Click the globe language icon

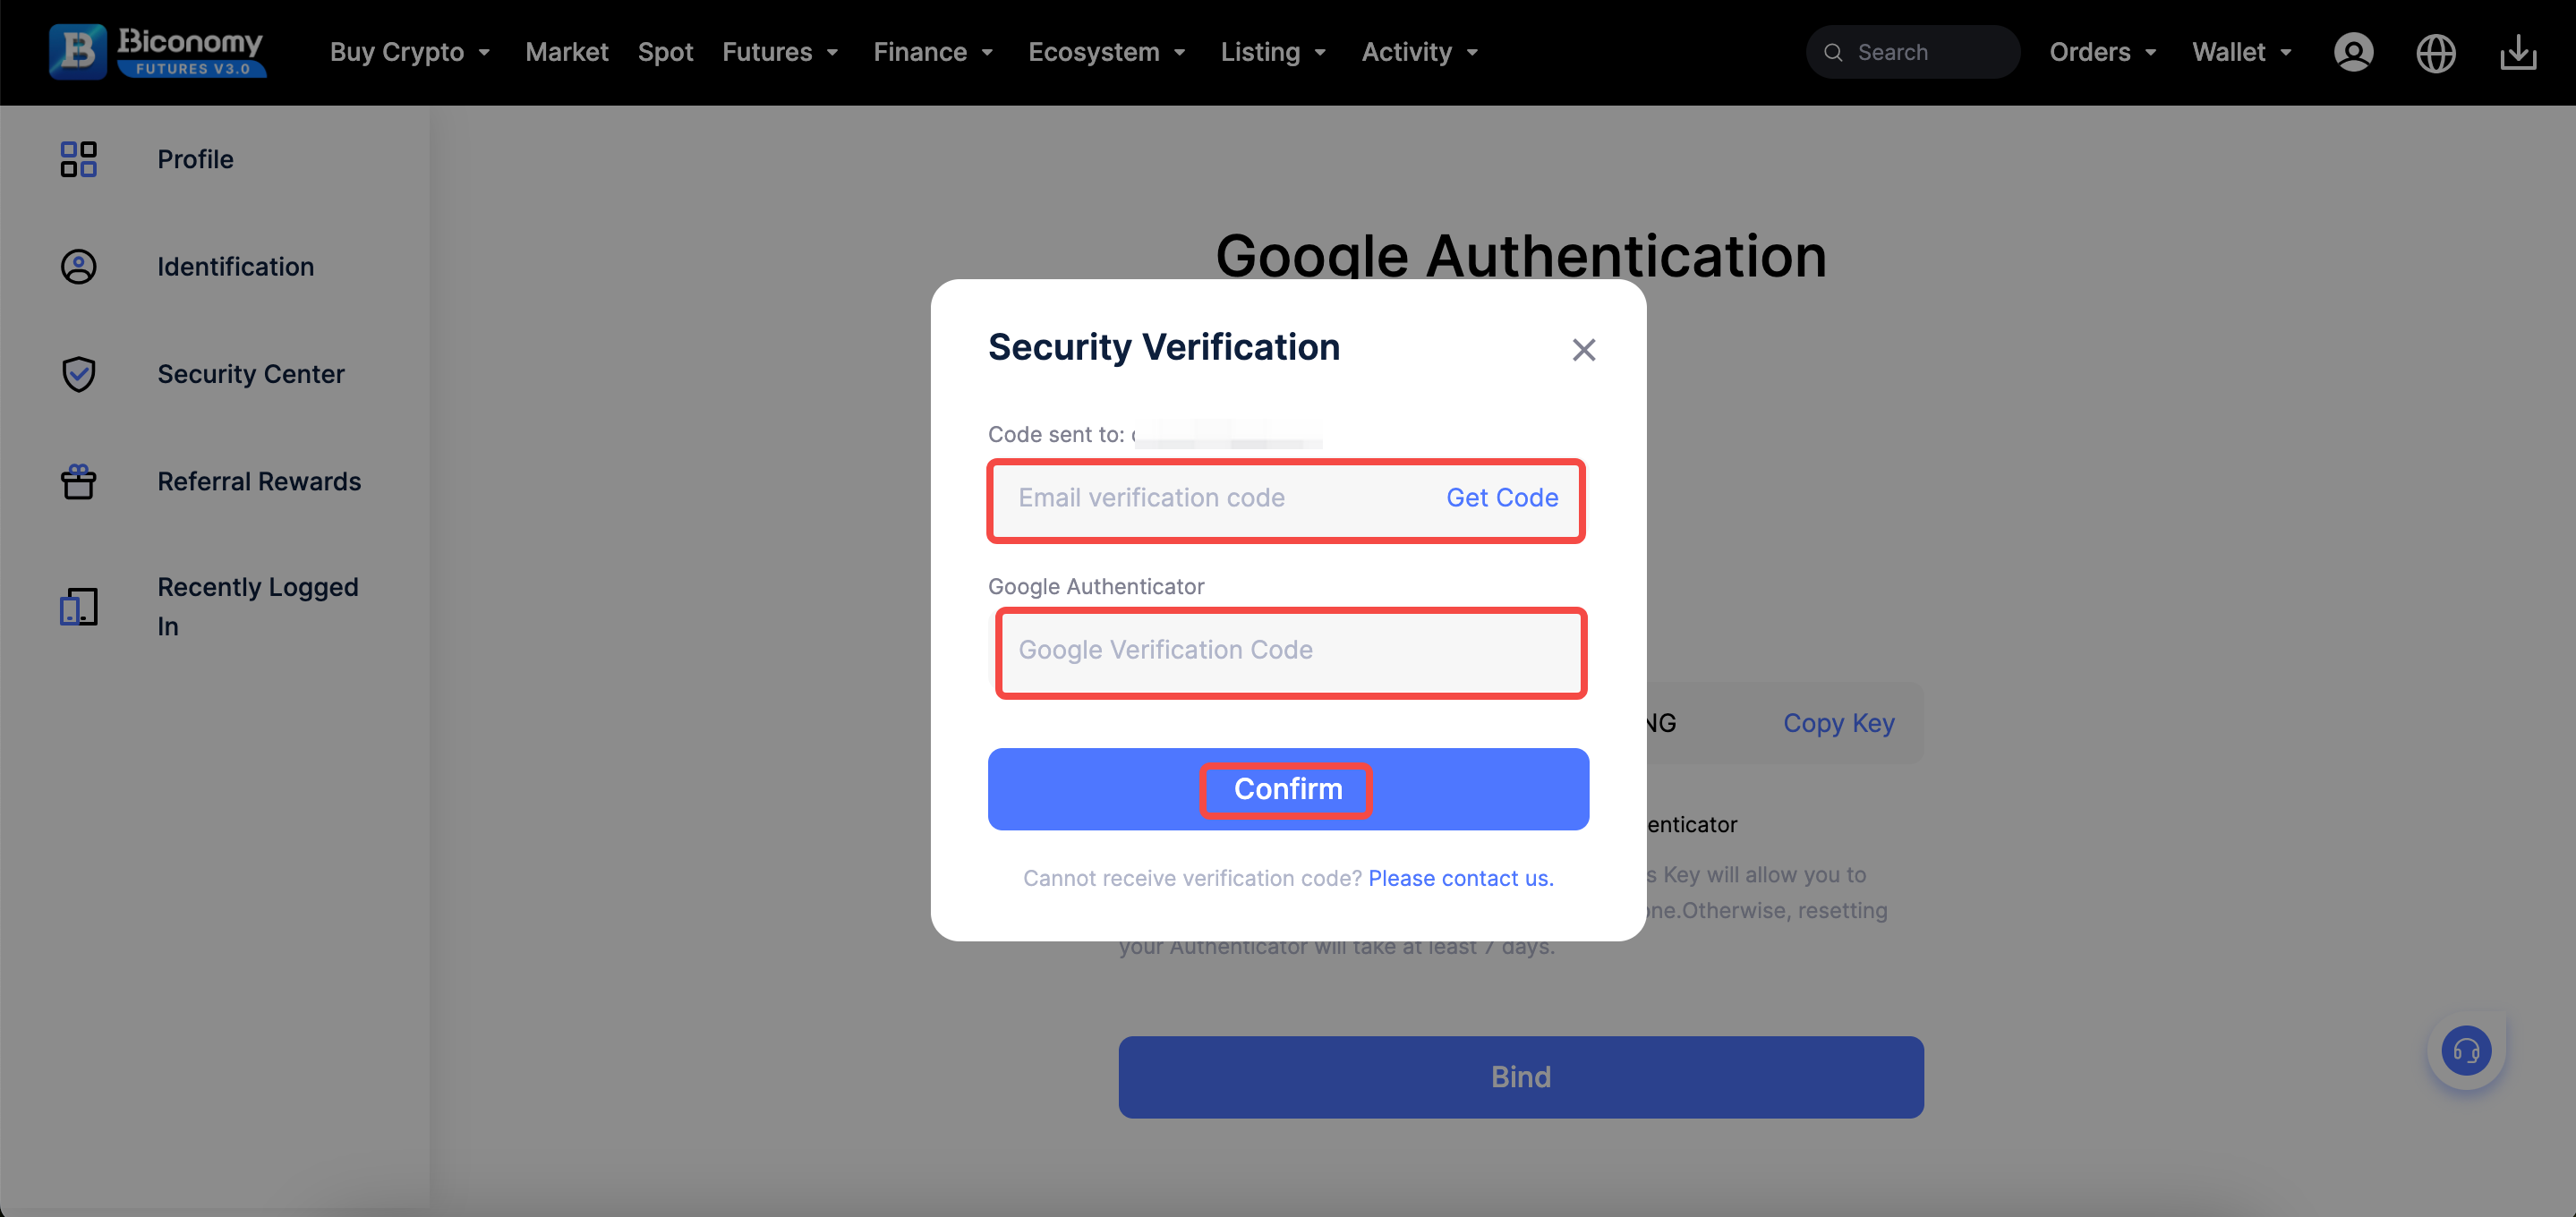(2435, 52)
